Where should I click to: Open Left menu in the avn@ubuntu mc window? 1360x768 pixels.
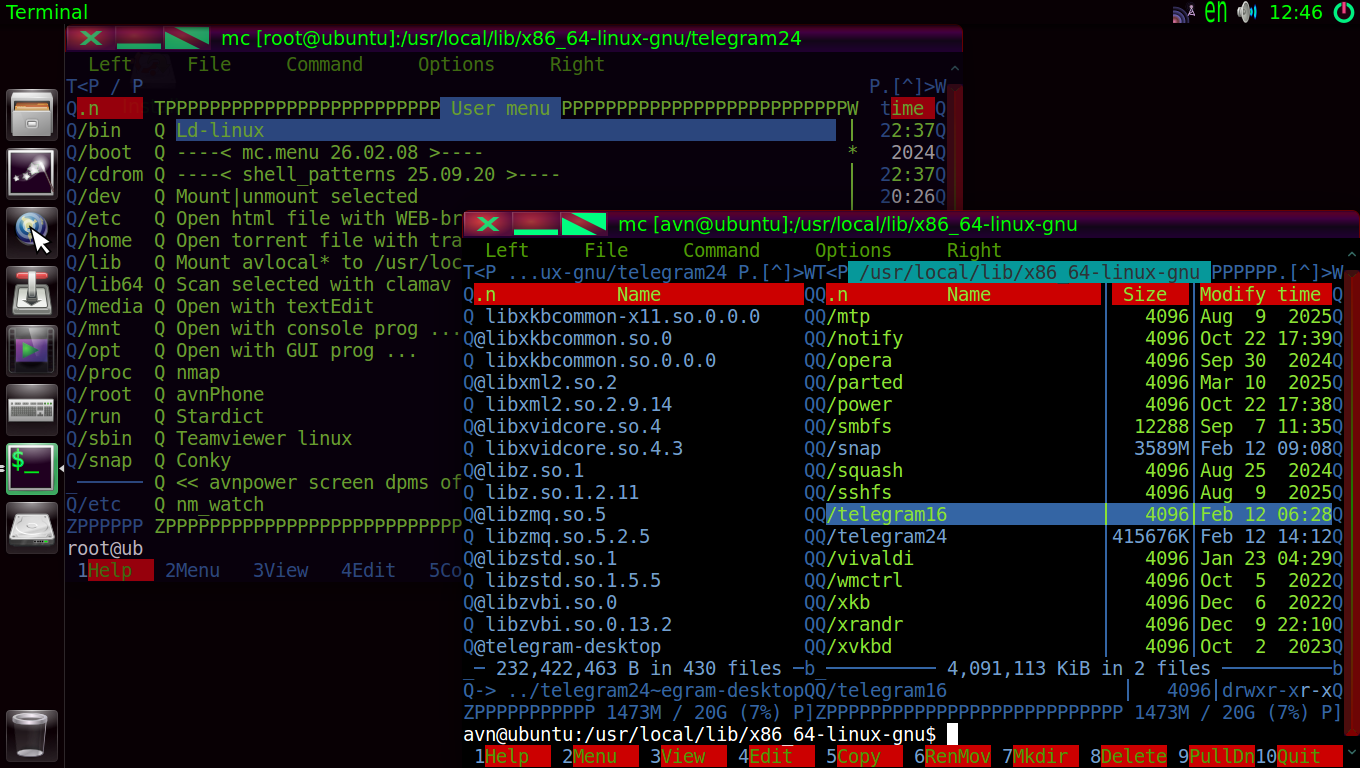tap(507, 250)
